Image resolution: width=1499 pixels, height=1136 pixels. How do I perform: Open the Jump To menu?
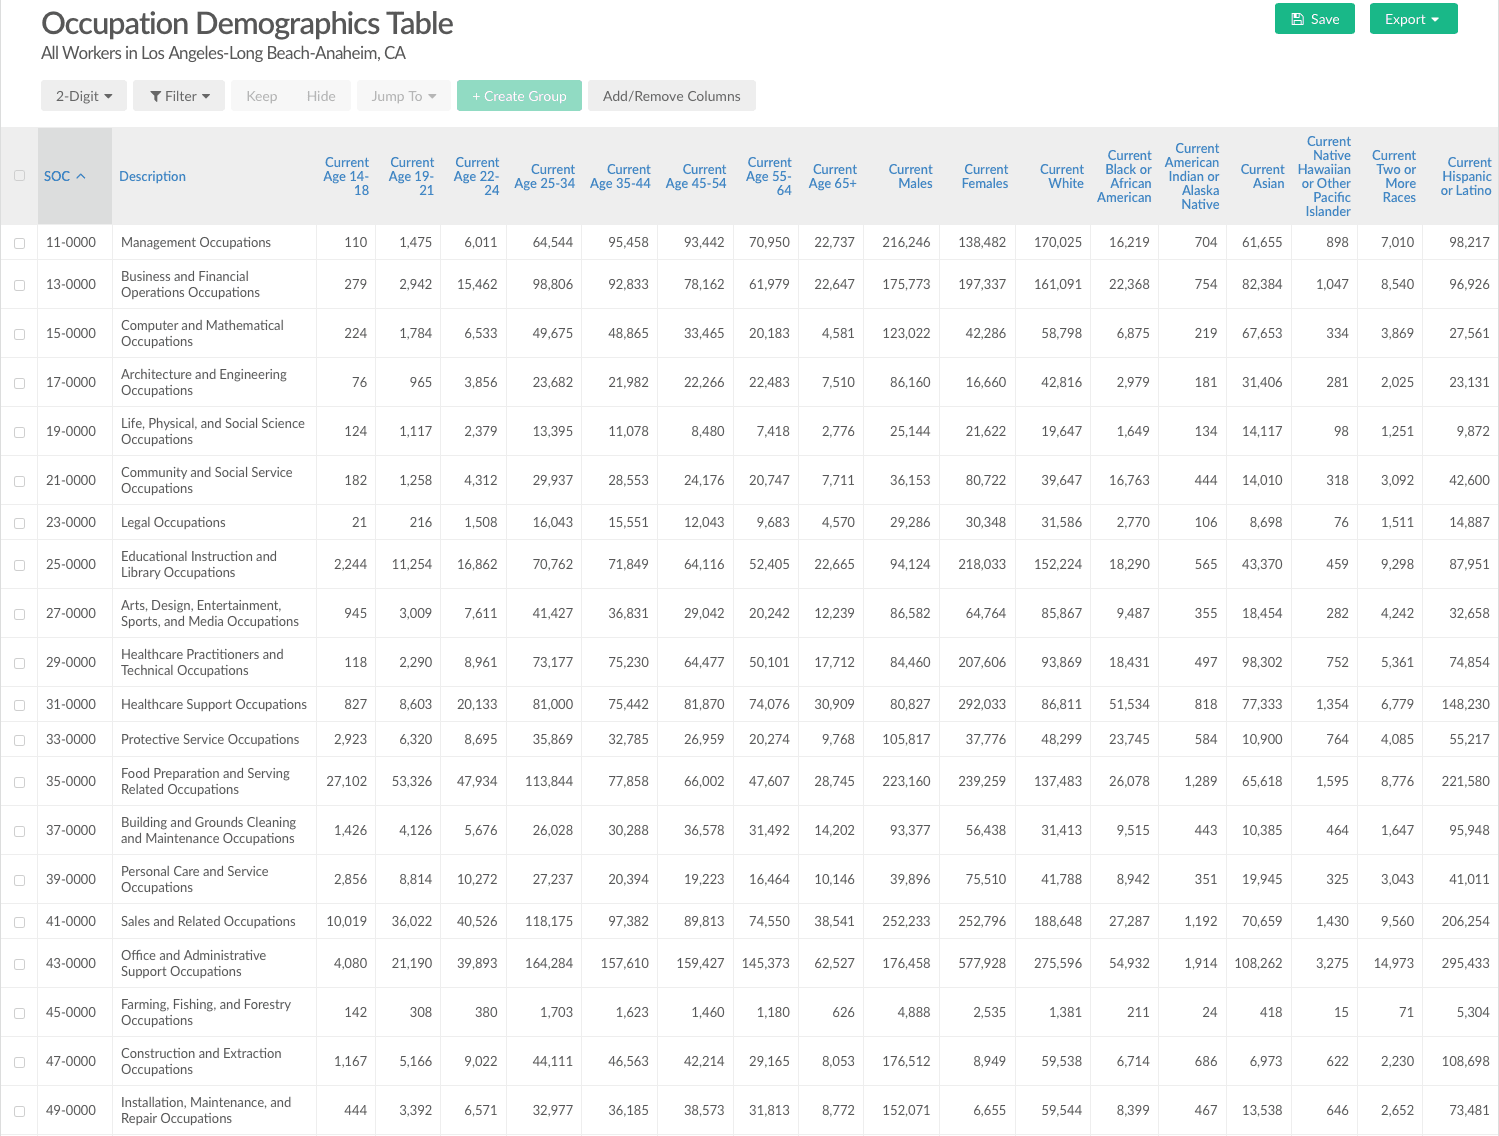(x=403, y=96)
